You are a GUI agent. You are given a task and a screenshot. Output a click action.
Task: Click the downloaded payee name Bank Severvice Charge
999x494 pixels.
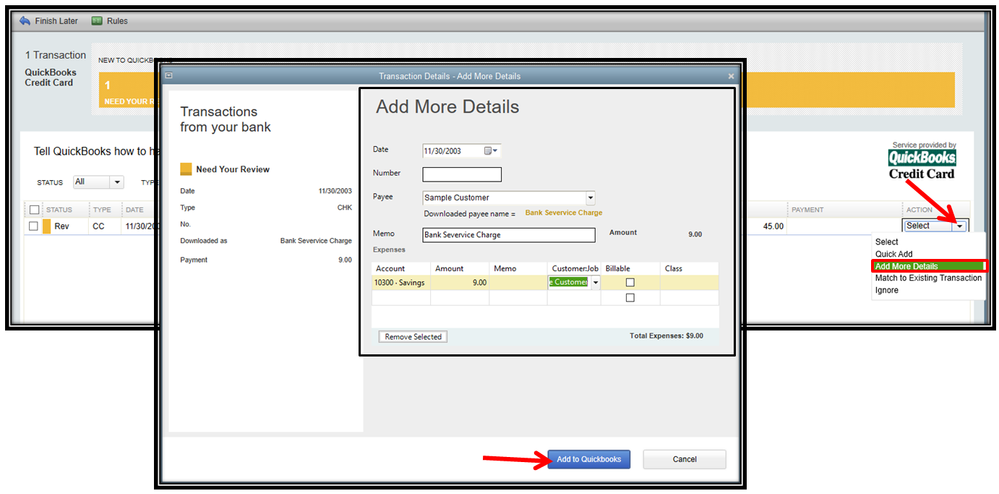563,212
